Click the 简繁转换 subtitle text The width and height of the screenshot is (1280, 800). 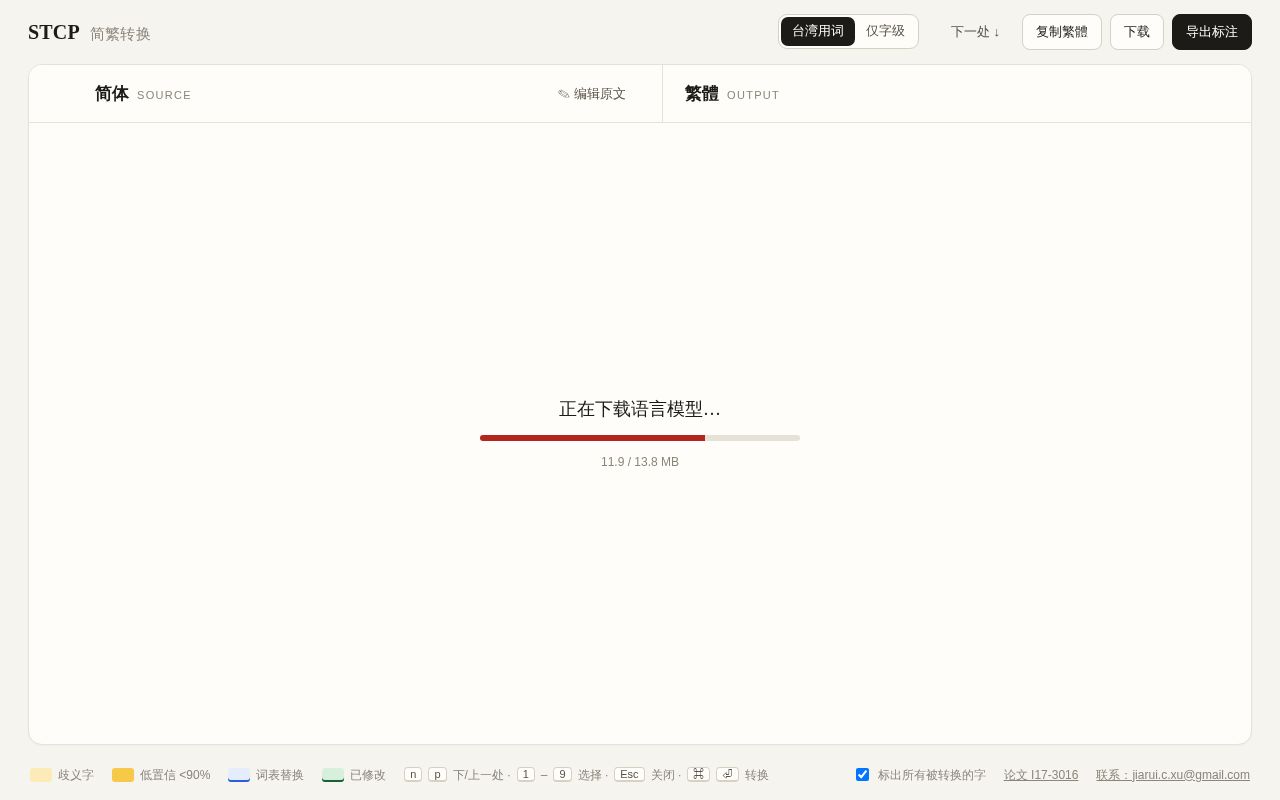tap(120, 34)
